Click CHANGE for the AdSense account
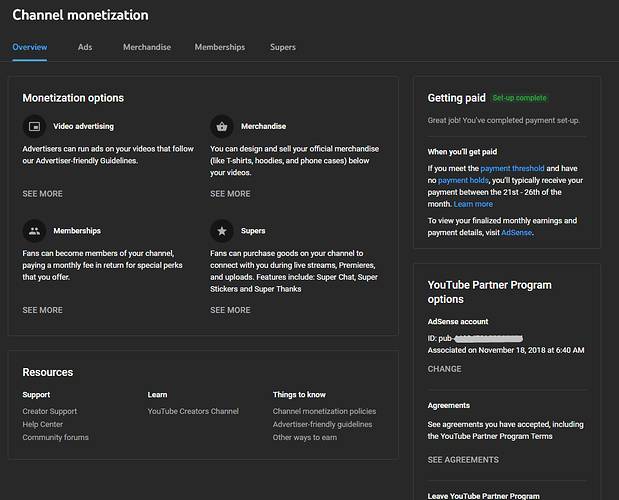 click(x=444, y=369)
